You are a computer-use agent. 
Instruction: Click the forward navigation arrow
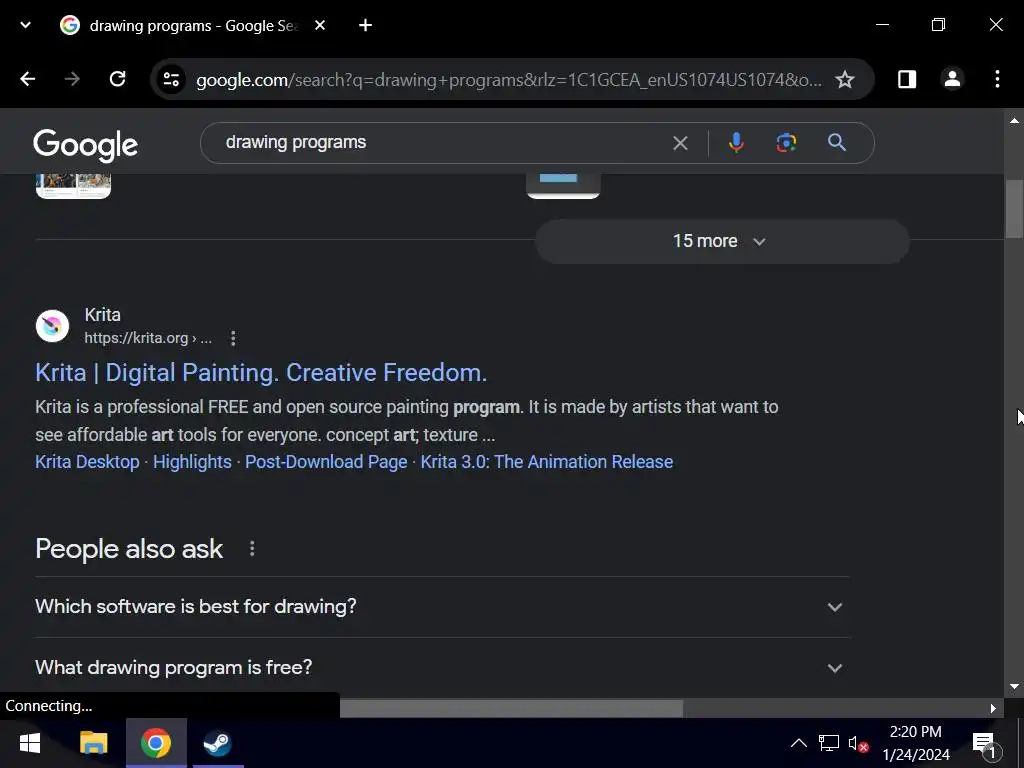(72, 79)
